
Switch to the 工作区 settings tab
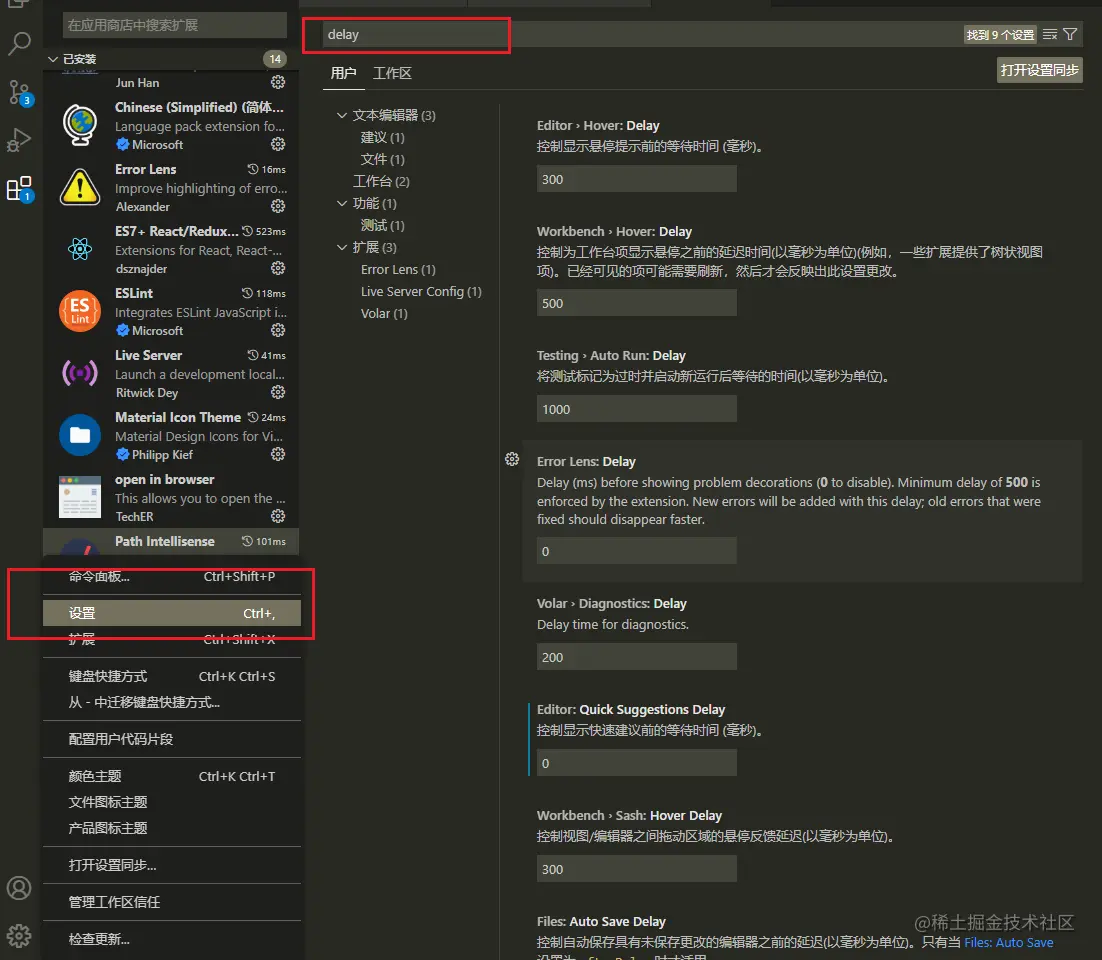392,73
